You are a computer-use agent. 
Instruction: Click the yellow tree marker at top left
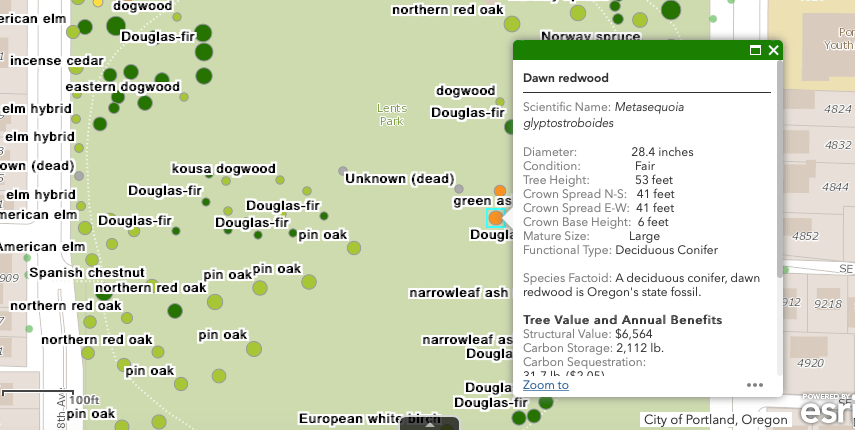[x=97, y=3]
